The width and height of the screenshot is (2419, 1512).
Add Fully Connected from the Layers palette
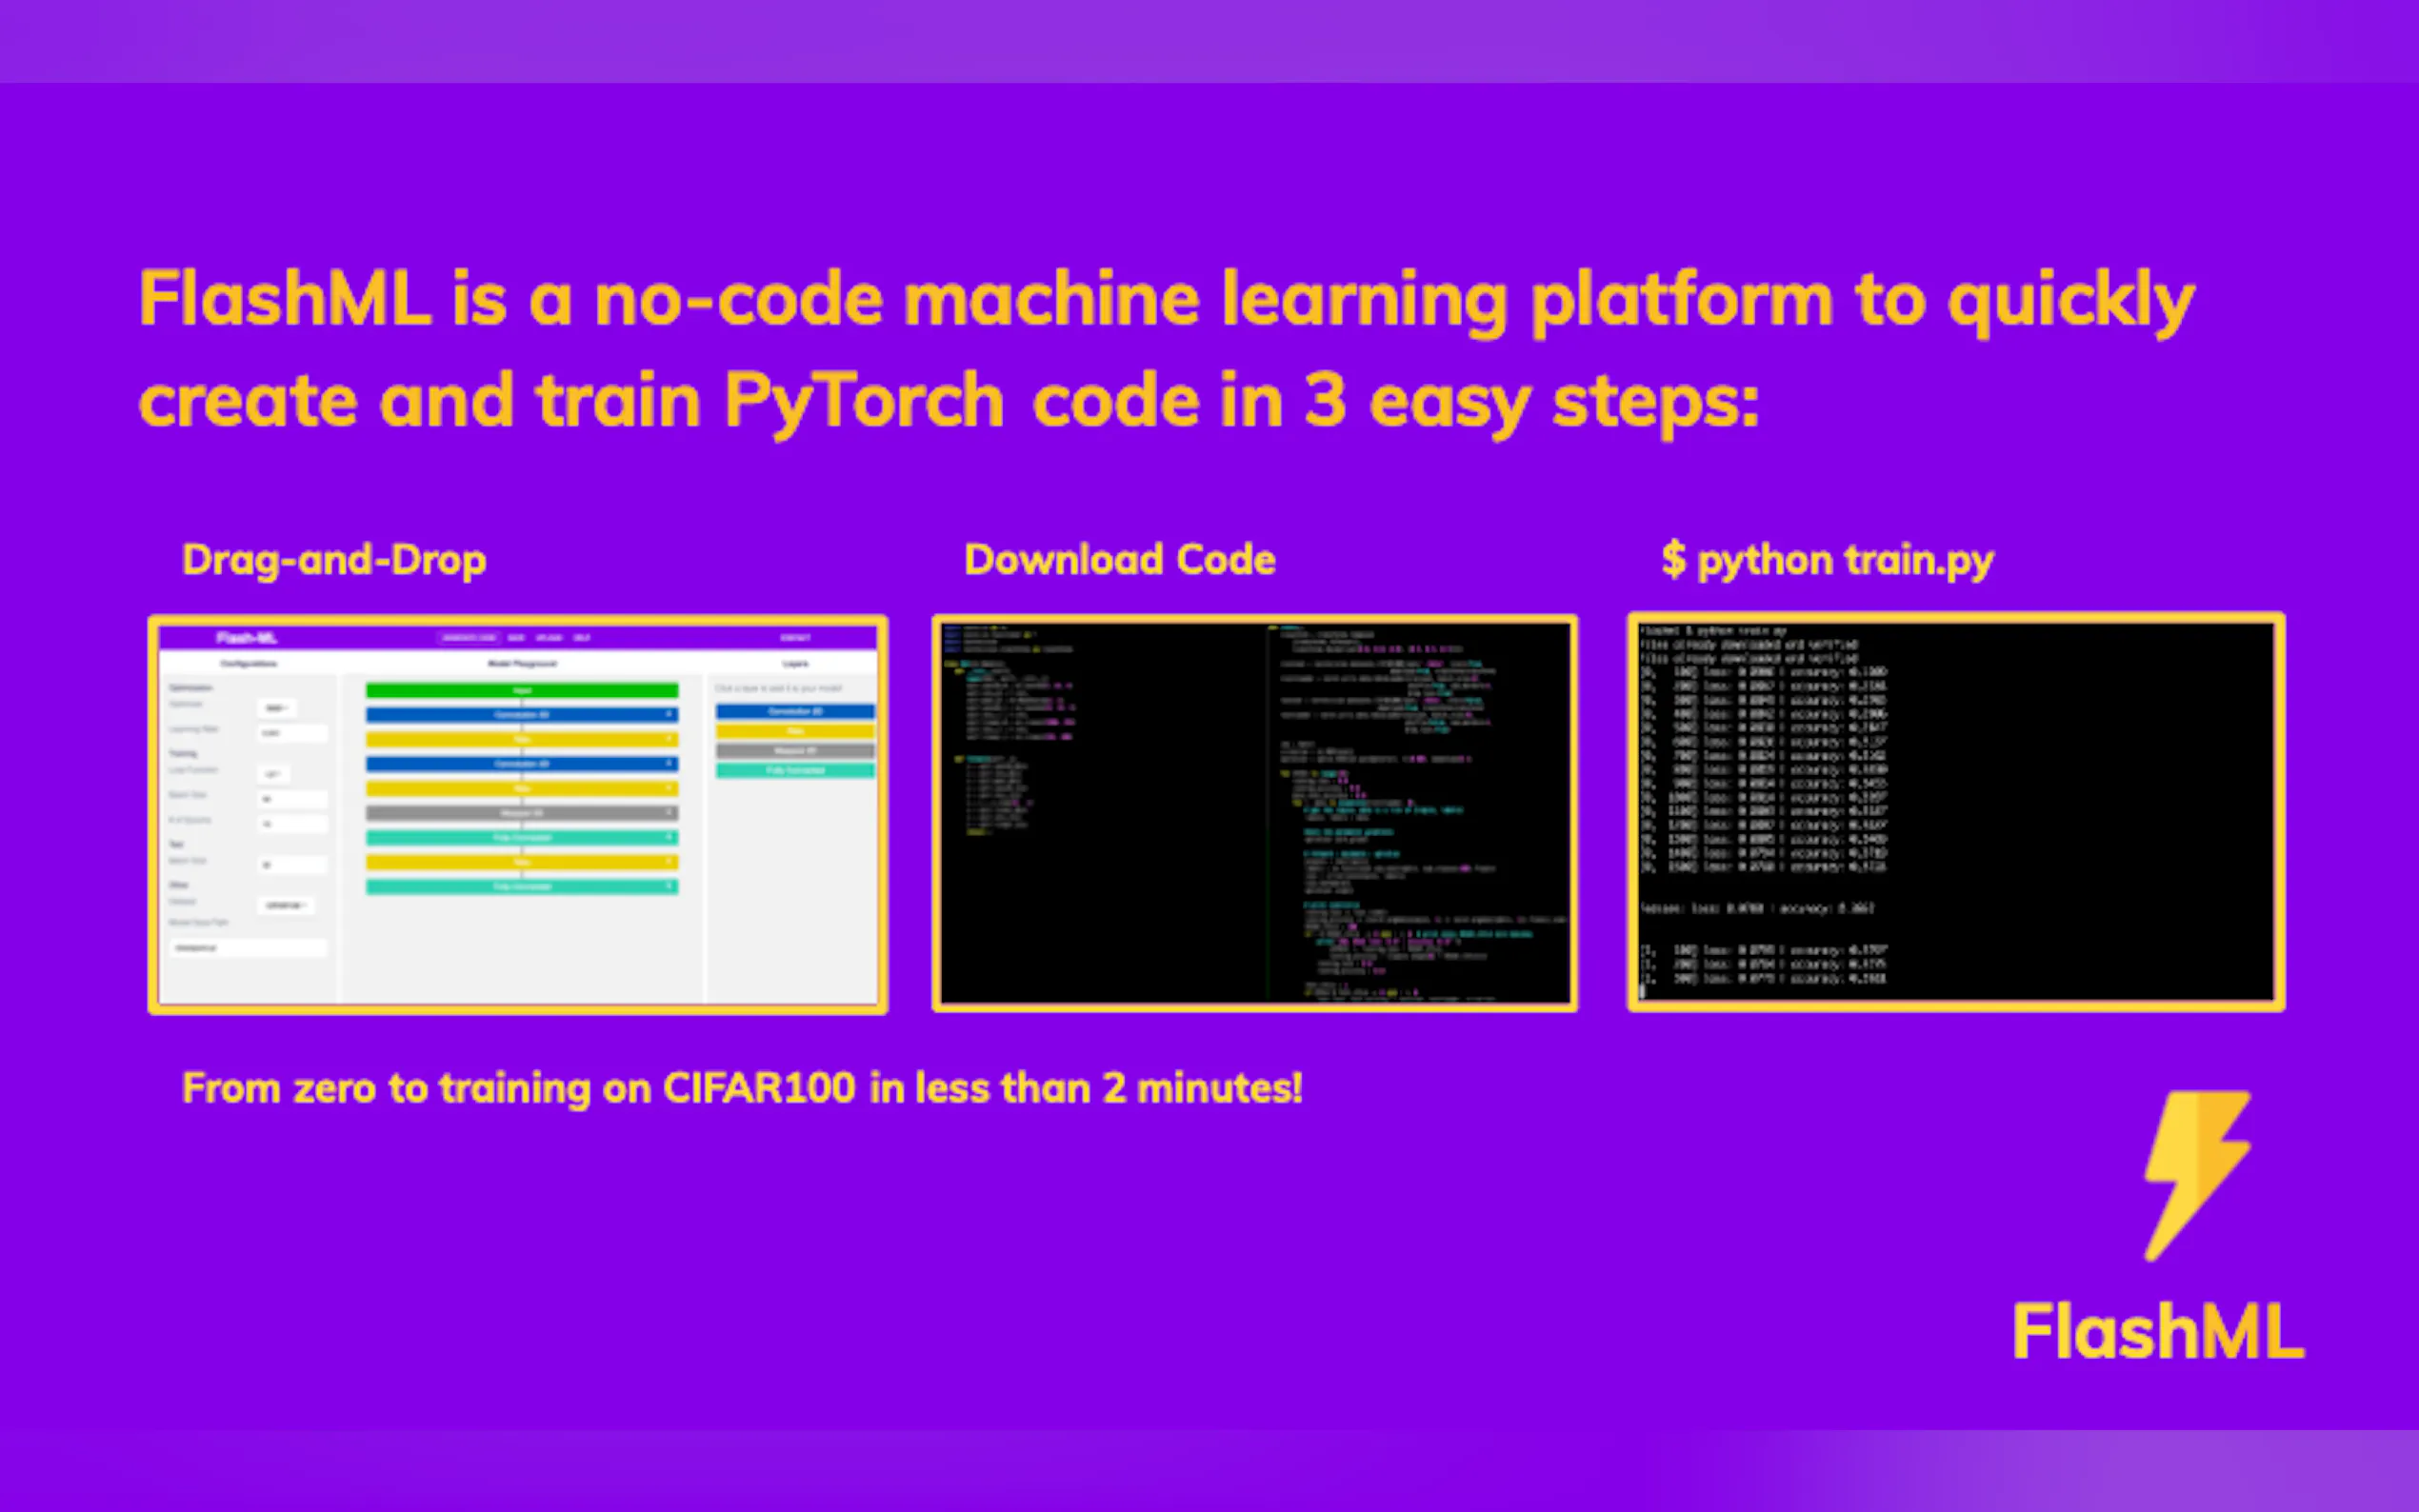pyautogui.click(x=794, y=770)
